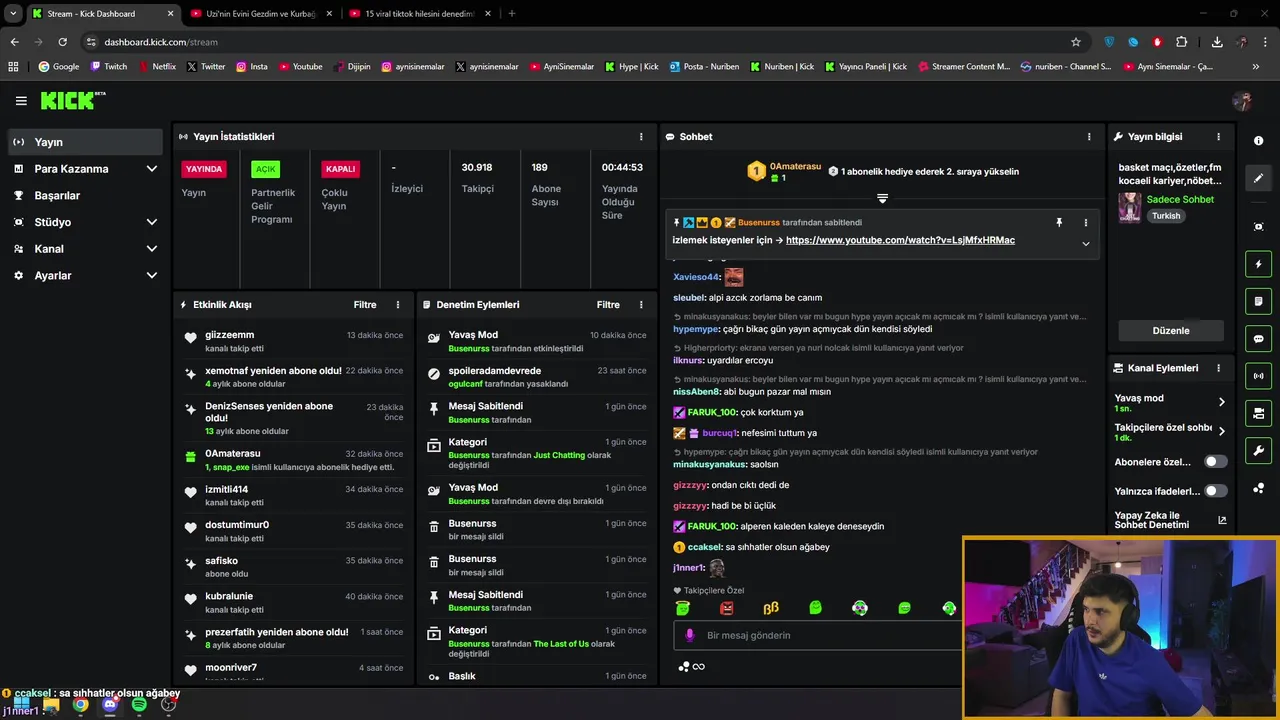
Task: Click the document icon in right sidebar
Action: tap(1258, 301)
